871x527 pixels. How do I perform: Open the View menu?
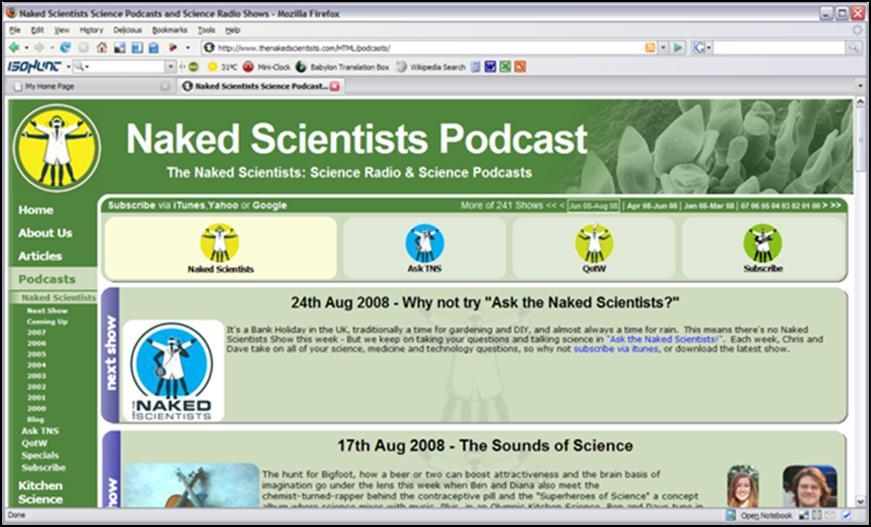click(x=62, y=31)
